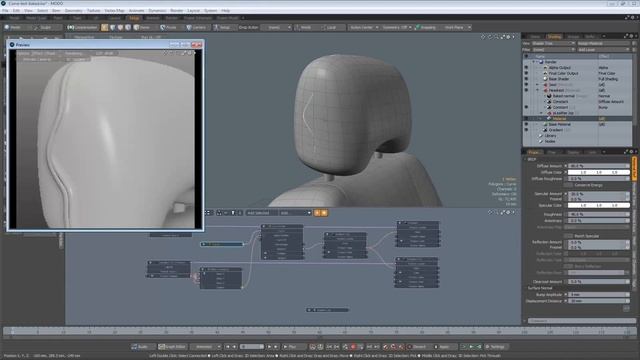
Task: Hide the Alpha Output layer with its eye toggle
Action: [526, 68]
